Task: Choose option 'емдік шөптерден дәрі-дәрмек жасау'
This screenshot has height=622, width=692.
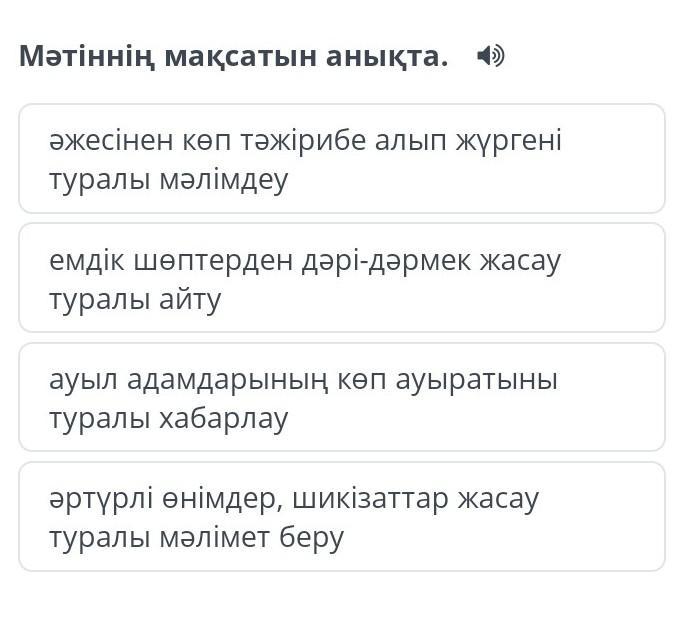Action: pyautogui.click(x=342, y=278)
